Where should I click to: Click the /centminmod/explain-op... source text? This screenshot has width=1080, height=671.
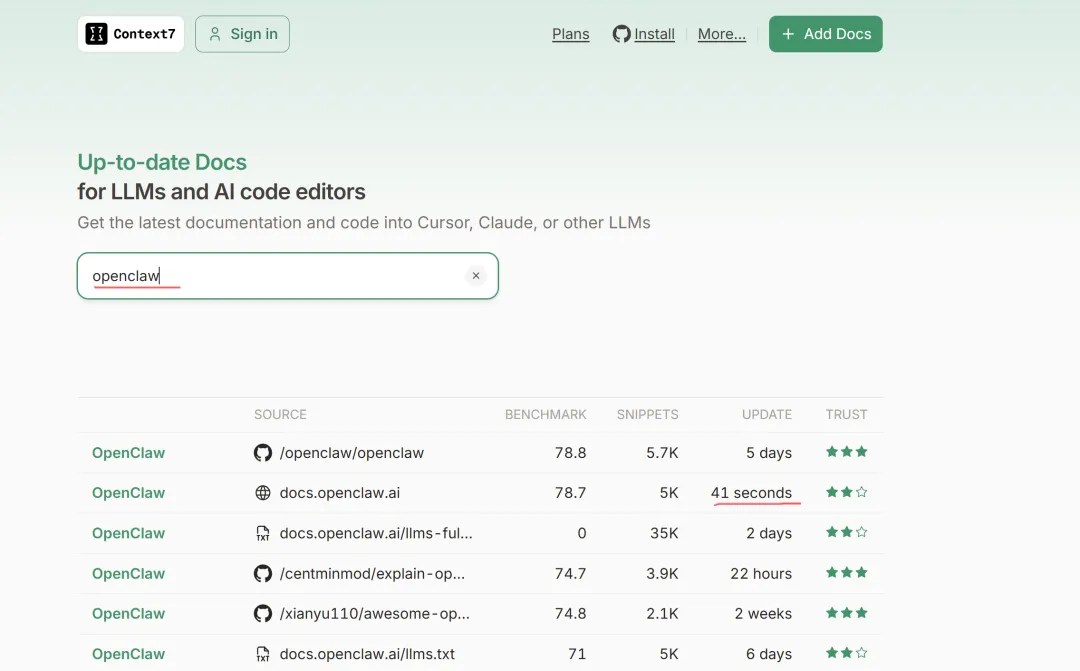pyautogui.click(x=372, y=573)
